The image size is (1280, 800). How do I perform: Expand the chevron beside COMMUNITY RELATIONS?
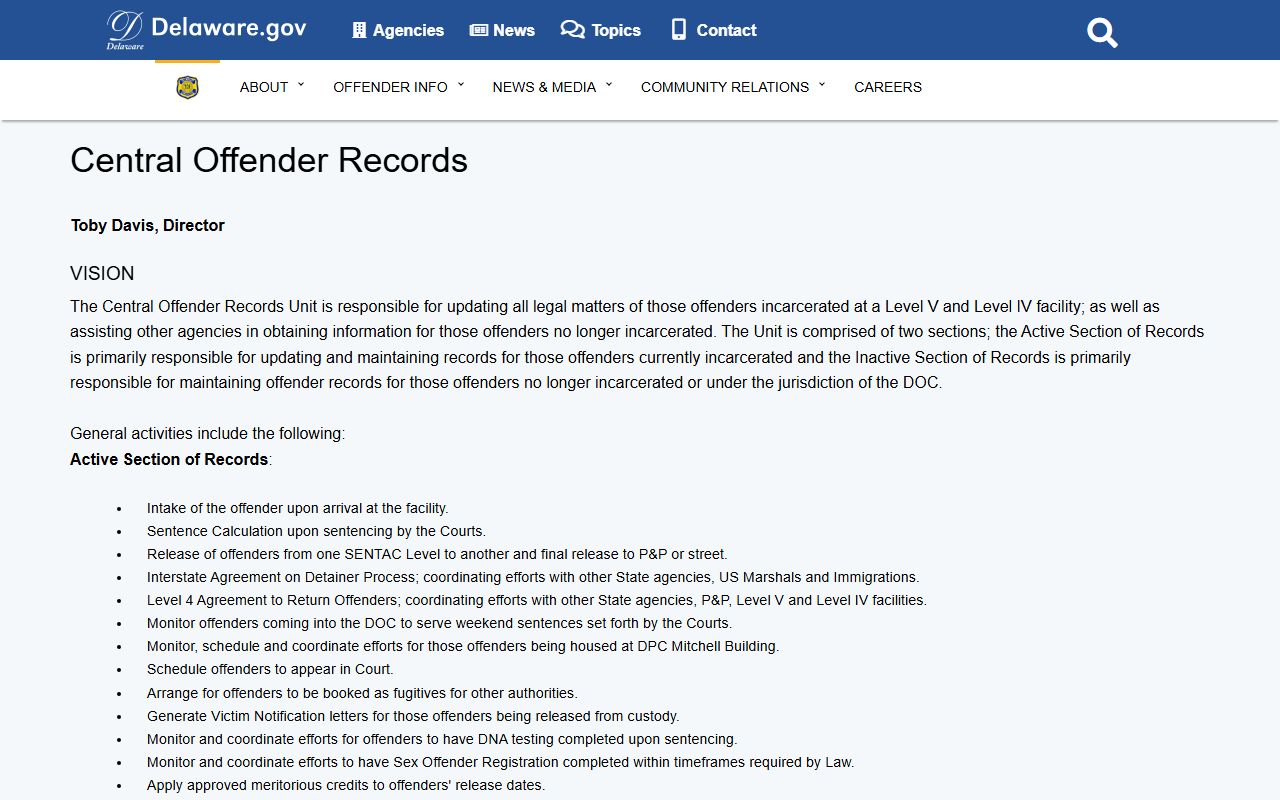click(822, 85)
